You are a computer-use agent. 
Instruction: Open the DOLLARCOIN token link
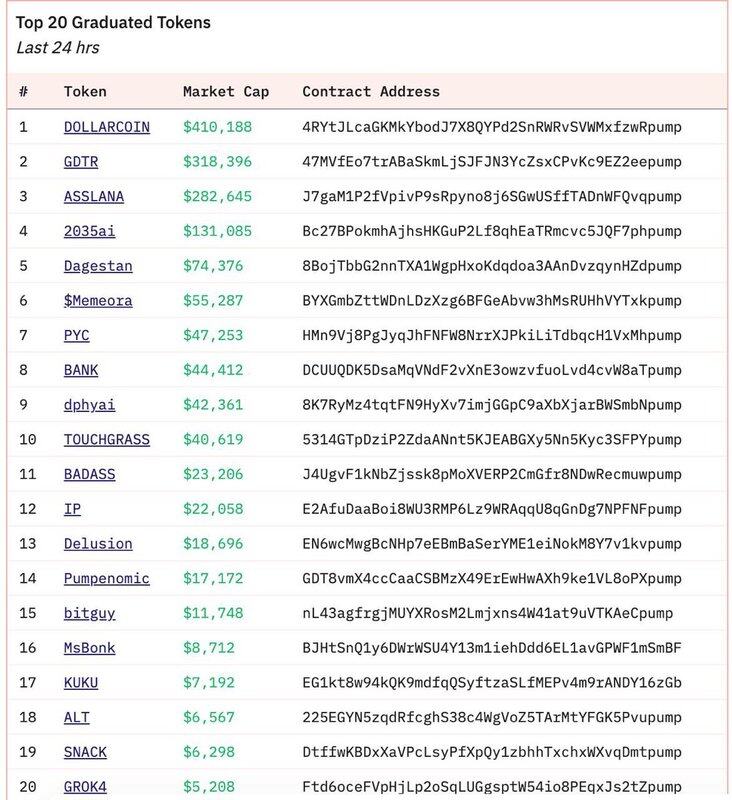tap(106, 127)
